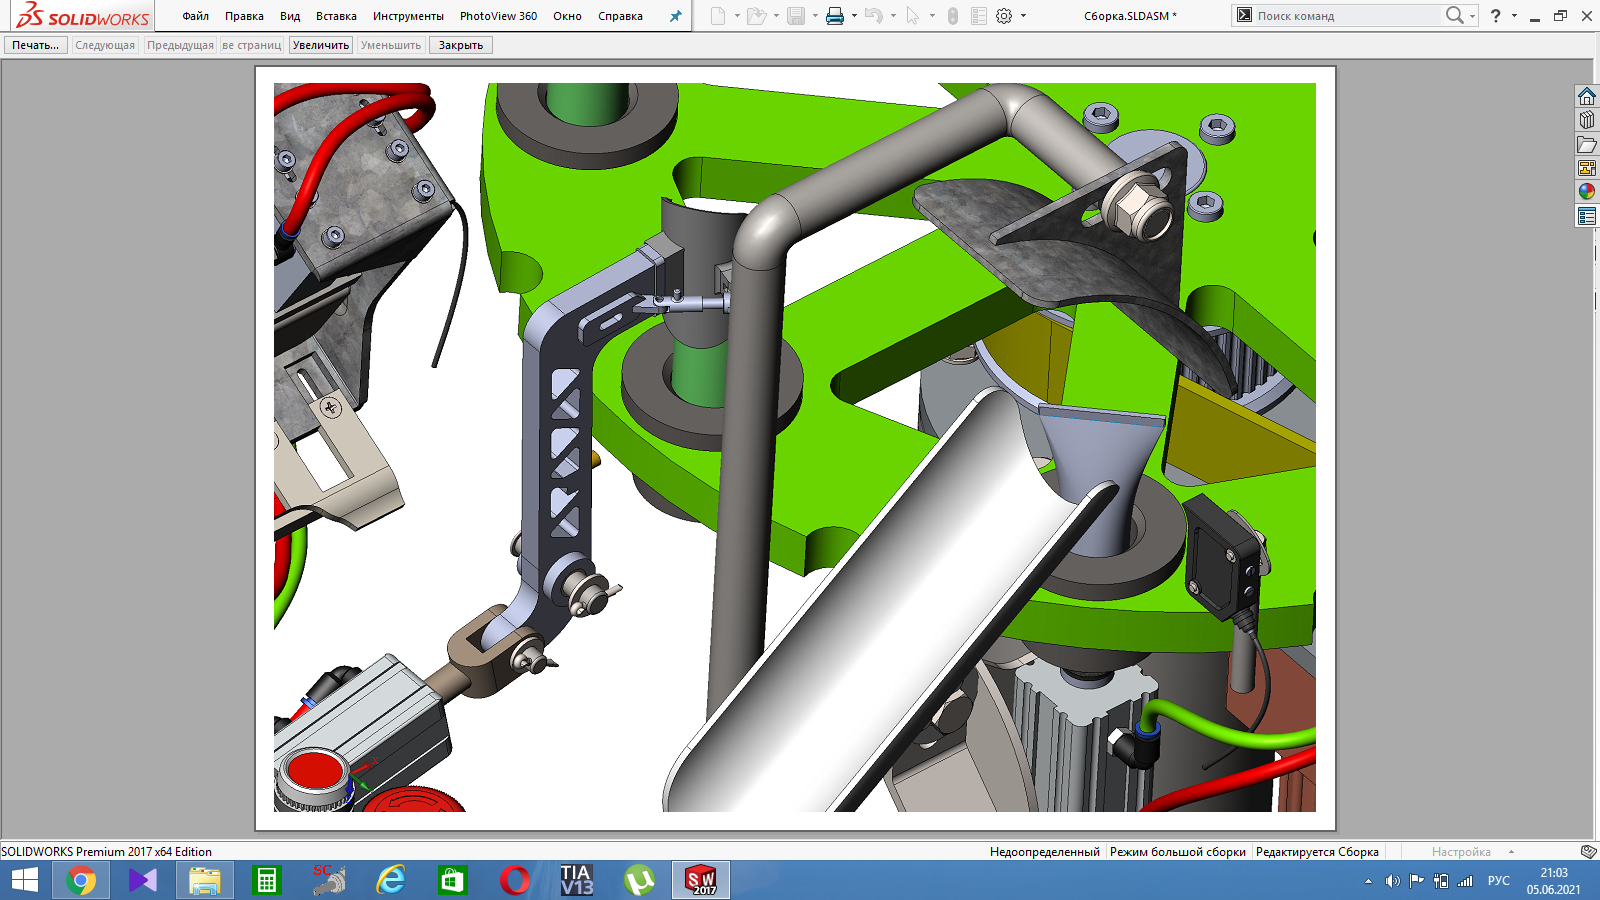This screenshot has width=1600, height=900.
Task: Open the PhotoView 360 menu
Action: coord(498,16)
